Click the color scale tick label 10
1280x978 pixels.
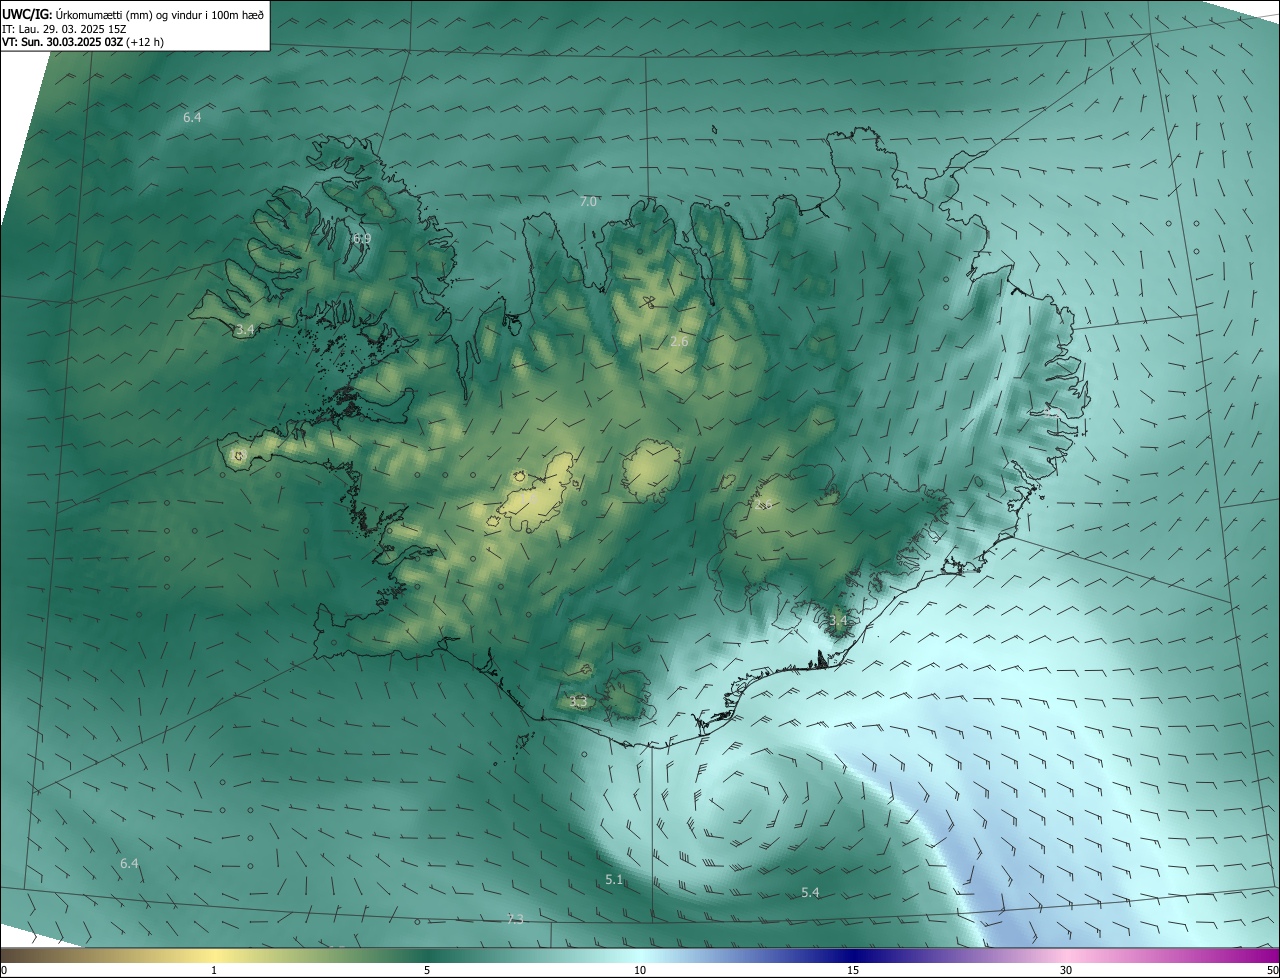(x=640, y=970)
